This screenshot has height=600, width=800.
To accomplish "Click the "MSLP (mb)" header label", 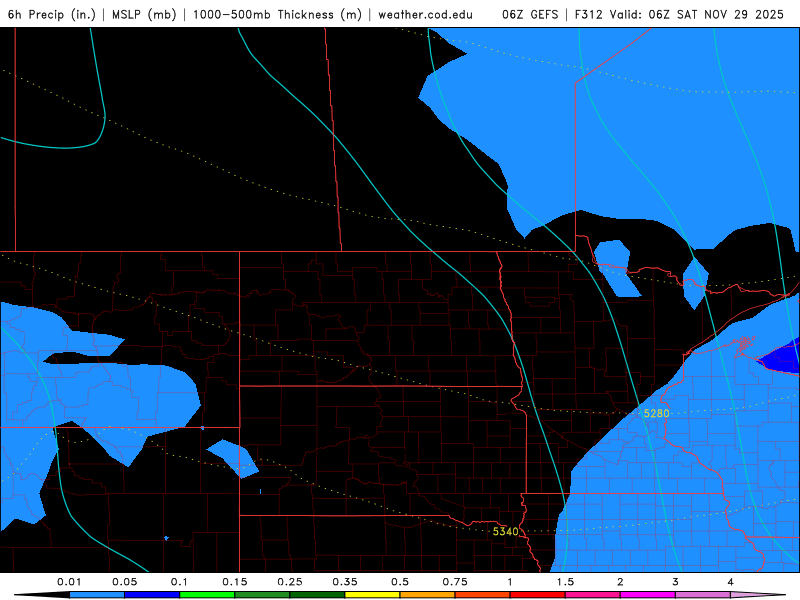I will click(x=144, y=14).
